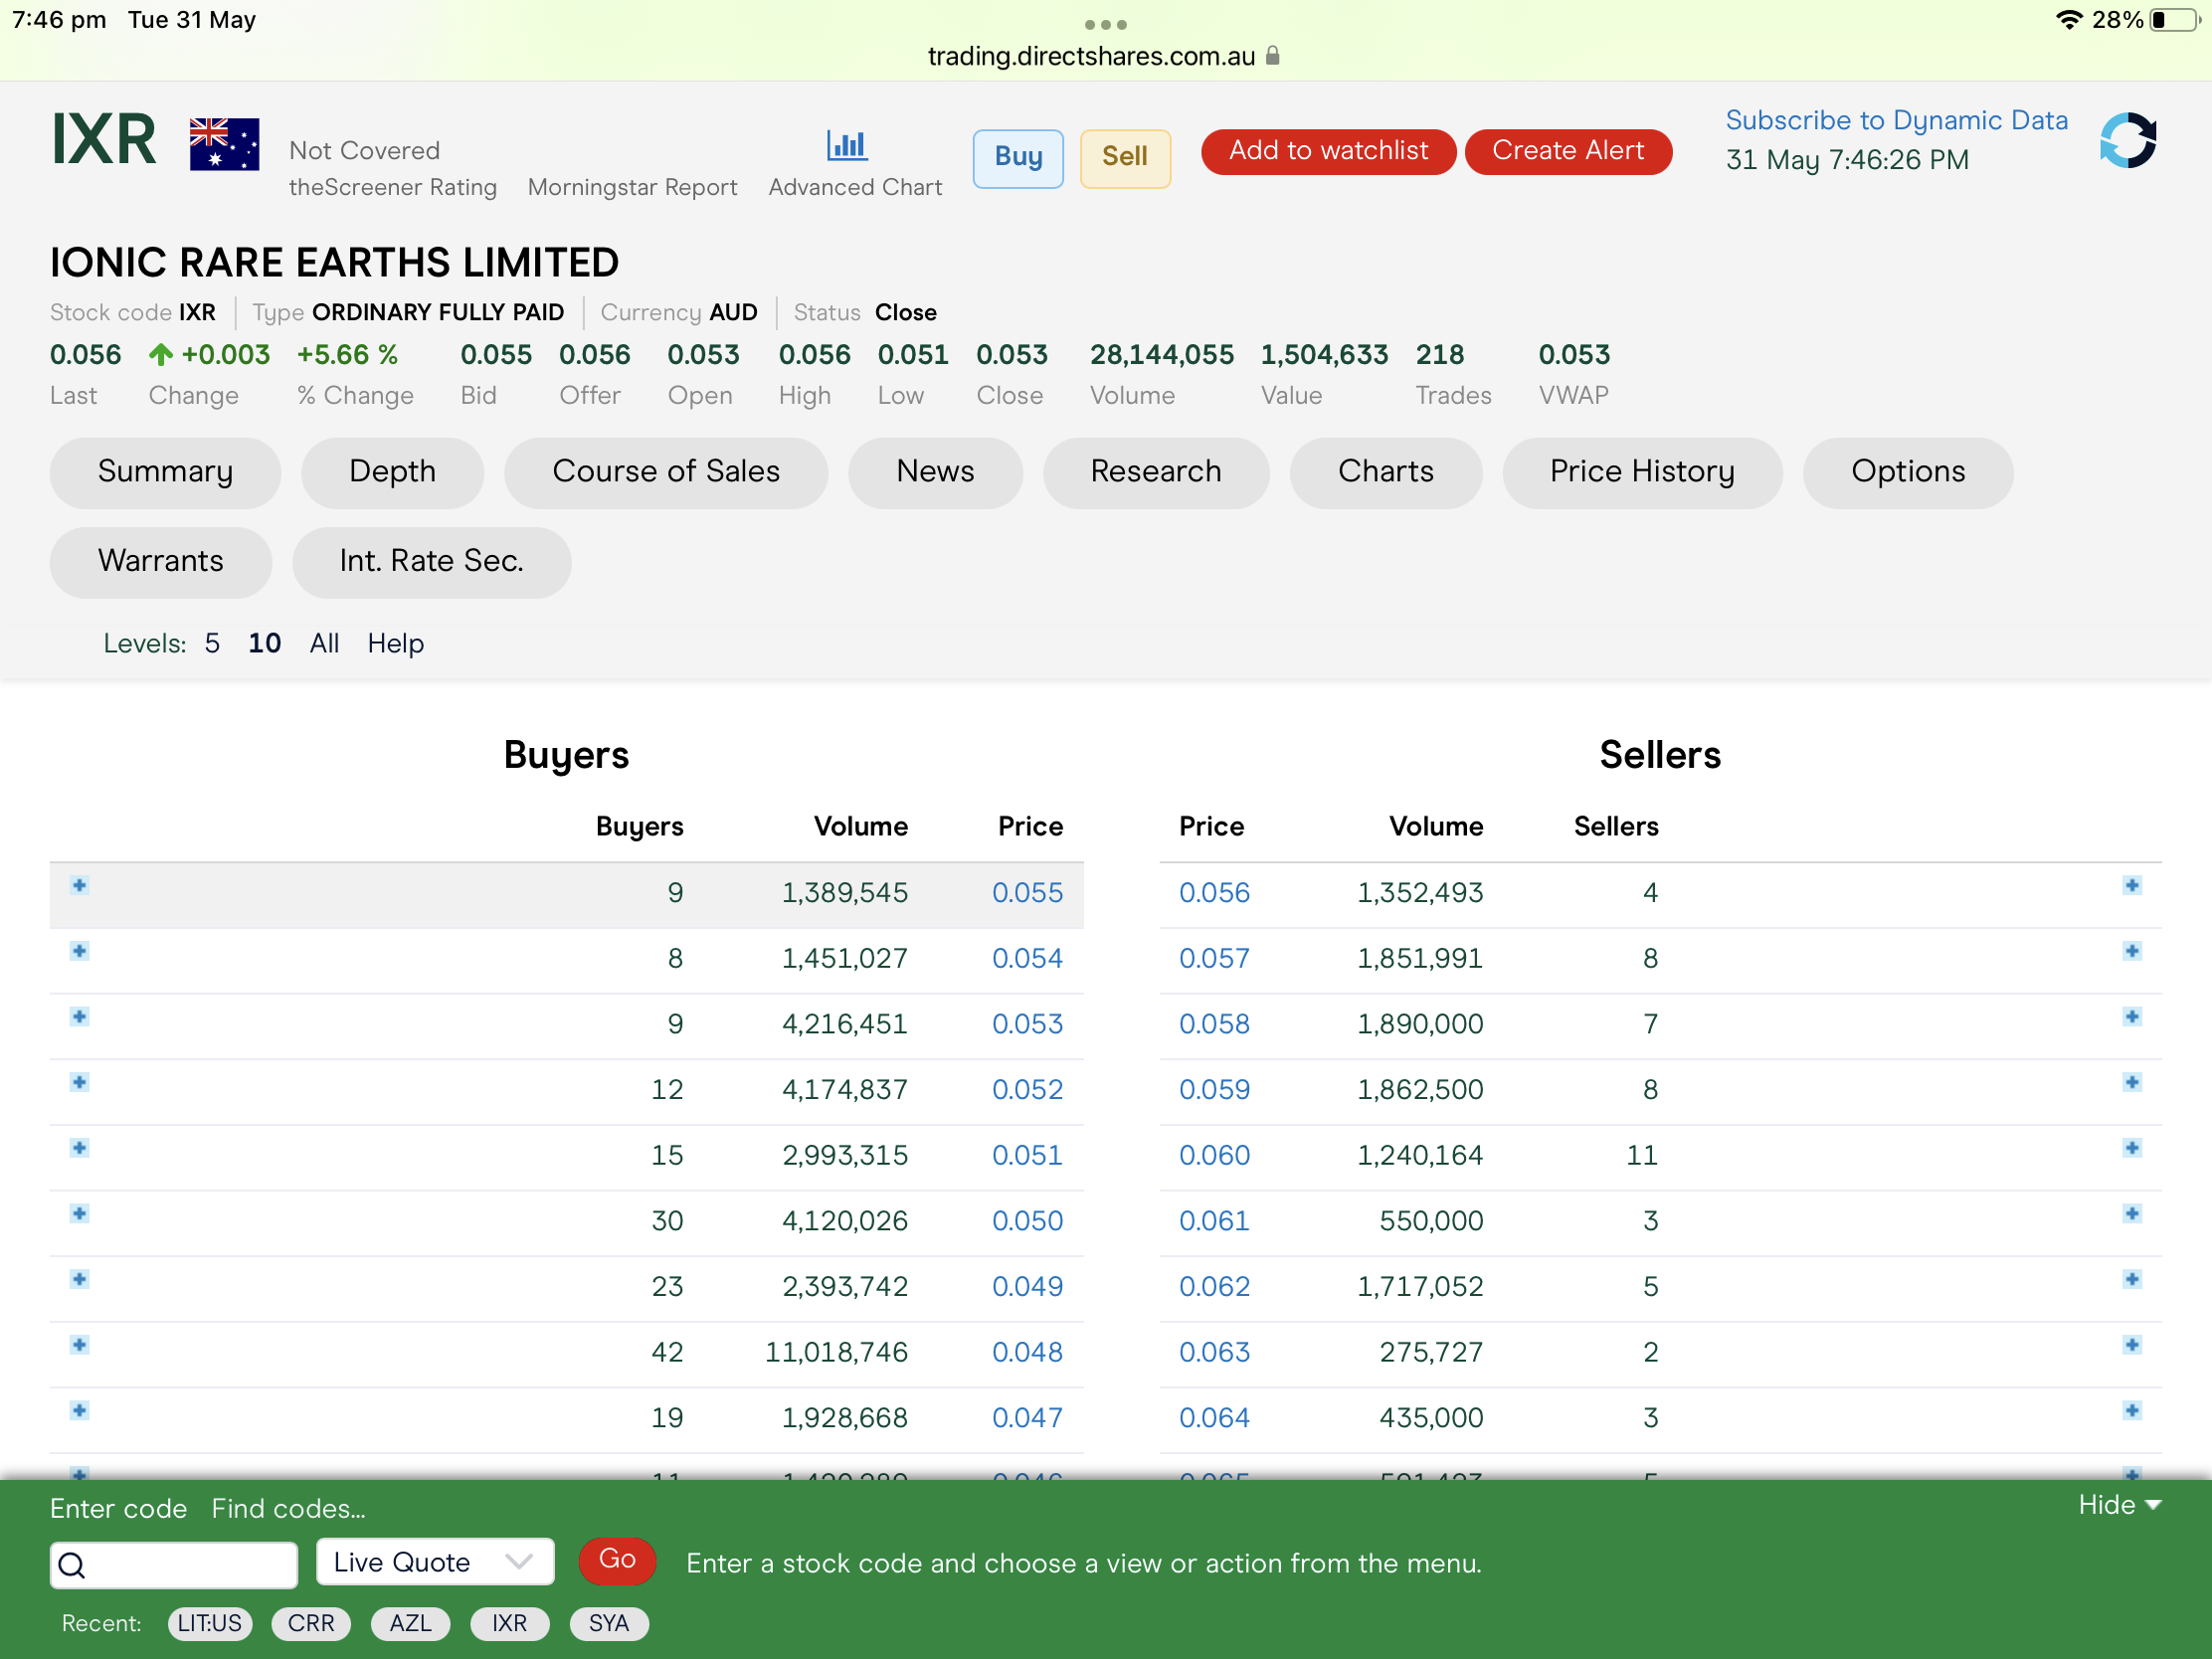The width and height of the screenshot is (2212, 1659).
Task: Tap the recent LIT:US chip
Action: (x=210, y=1623)
